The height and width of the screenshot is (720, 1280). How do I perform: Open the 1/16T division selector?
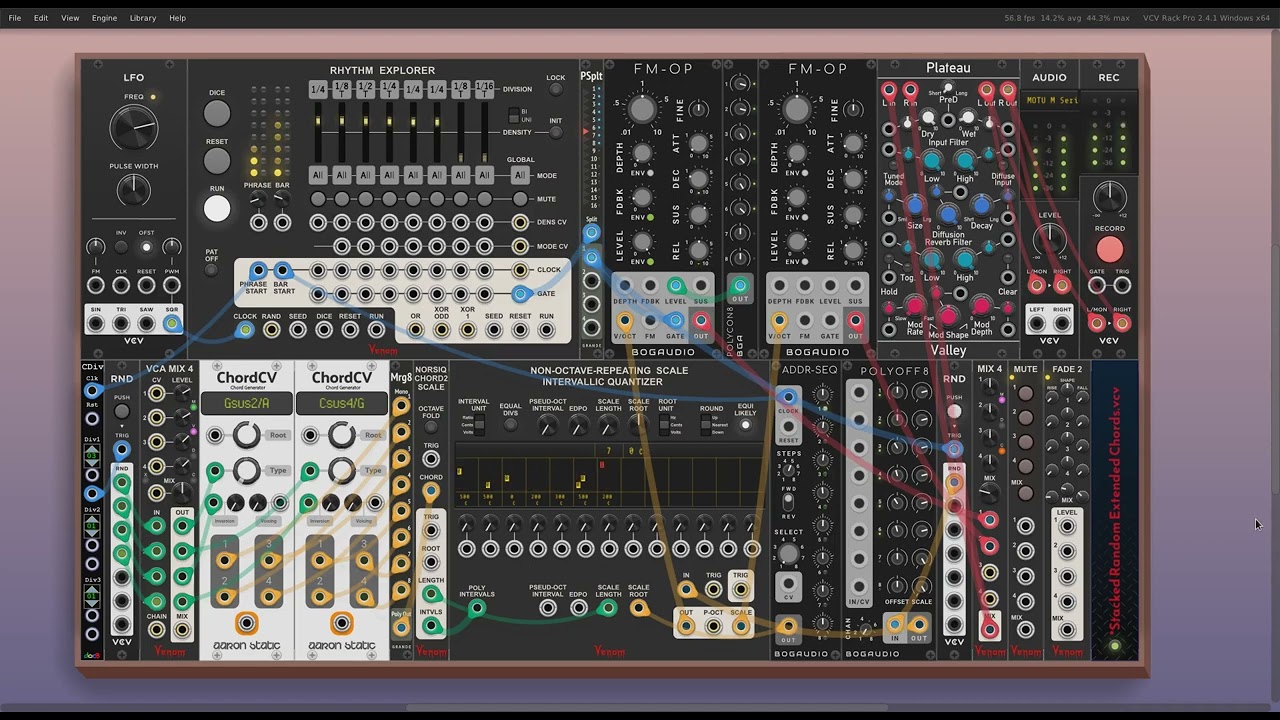484,89
